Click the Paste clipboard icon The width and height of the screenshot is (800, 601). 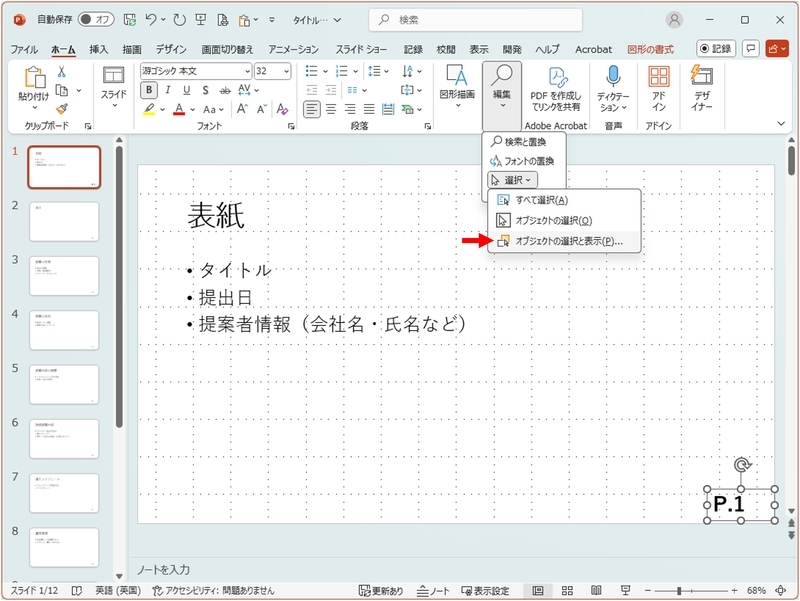pos(34,78)
